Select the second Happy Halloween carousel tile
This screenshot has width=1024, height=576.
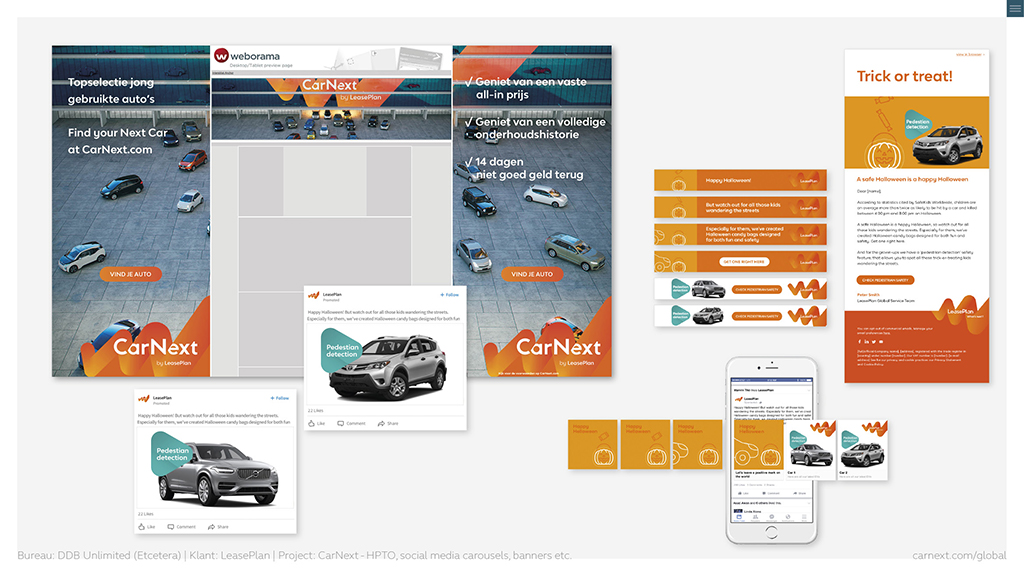click(645, 444)
